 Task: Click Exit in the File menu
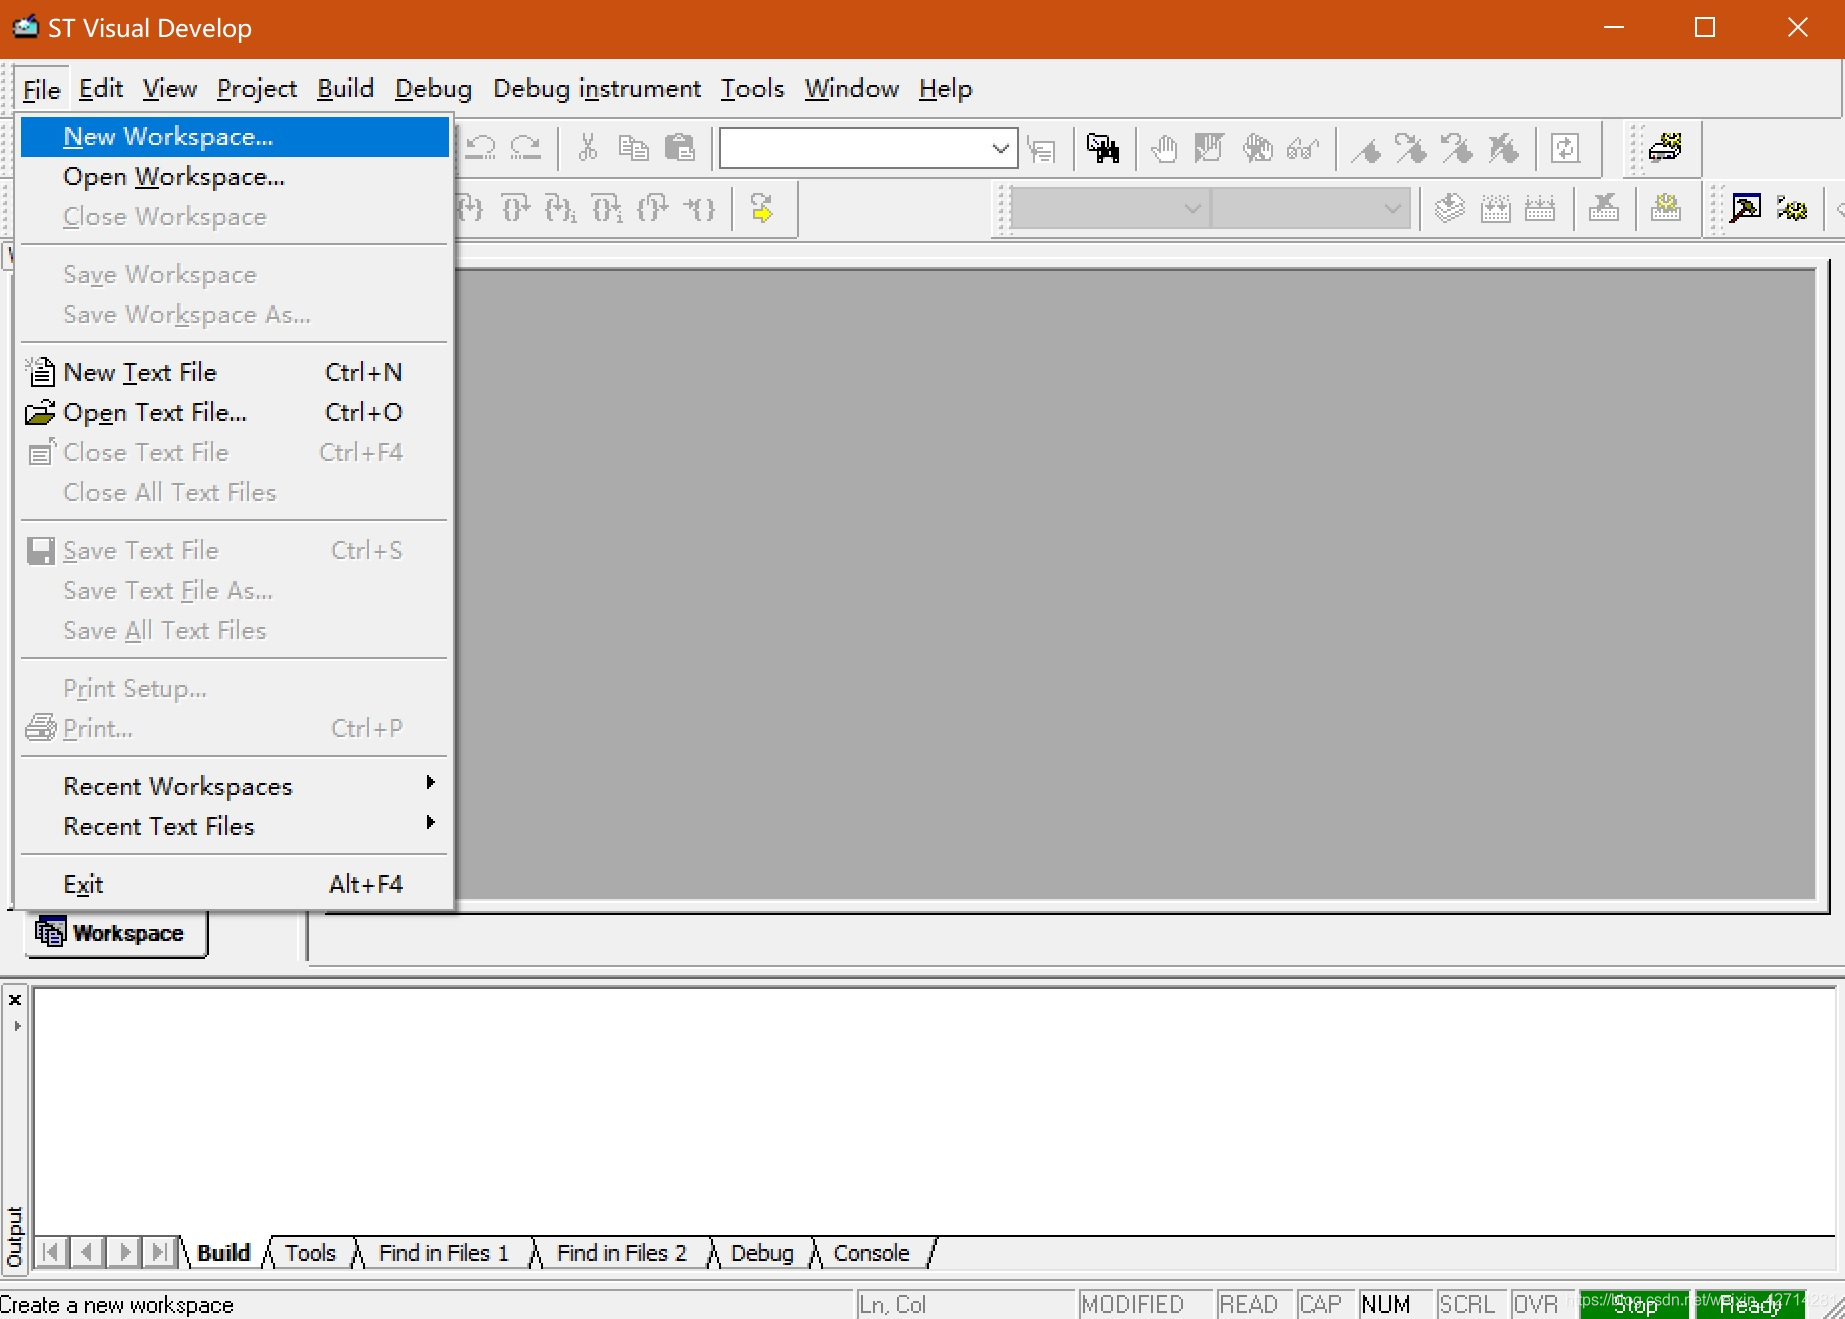[234, 884]
